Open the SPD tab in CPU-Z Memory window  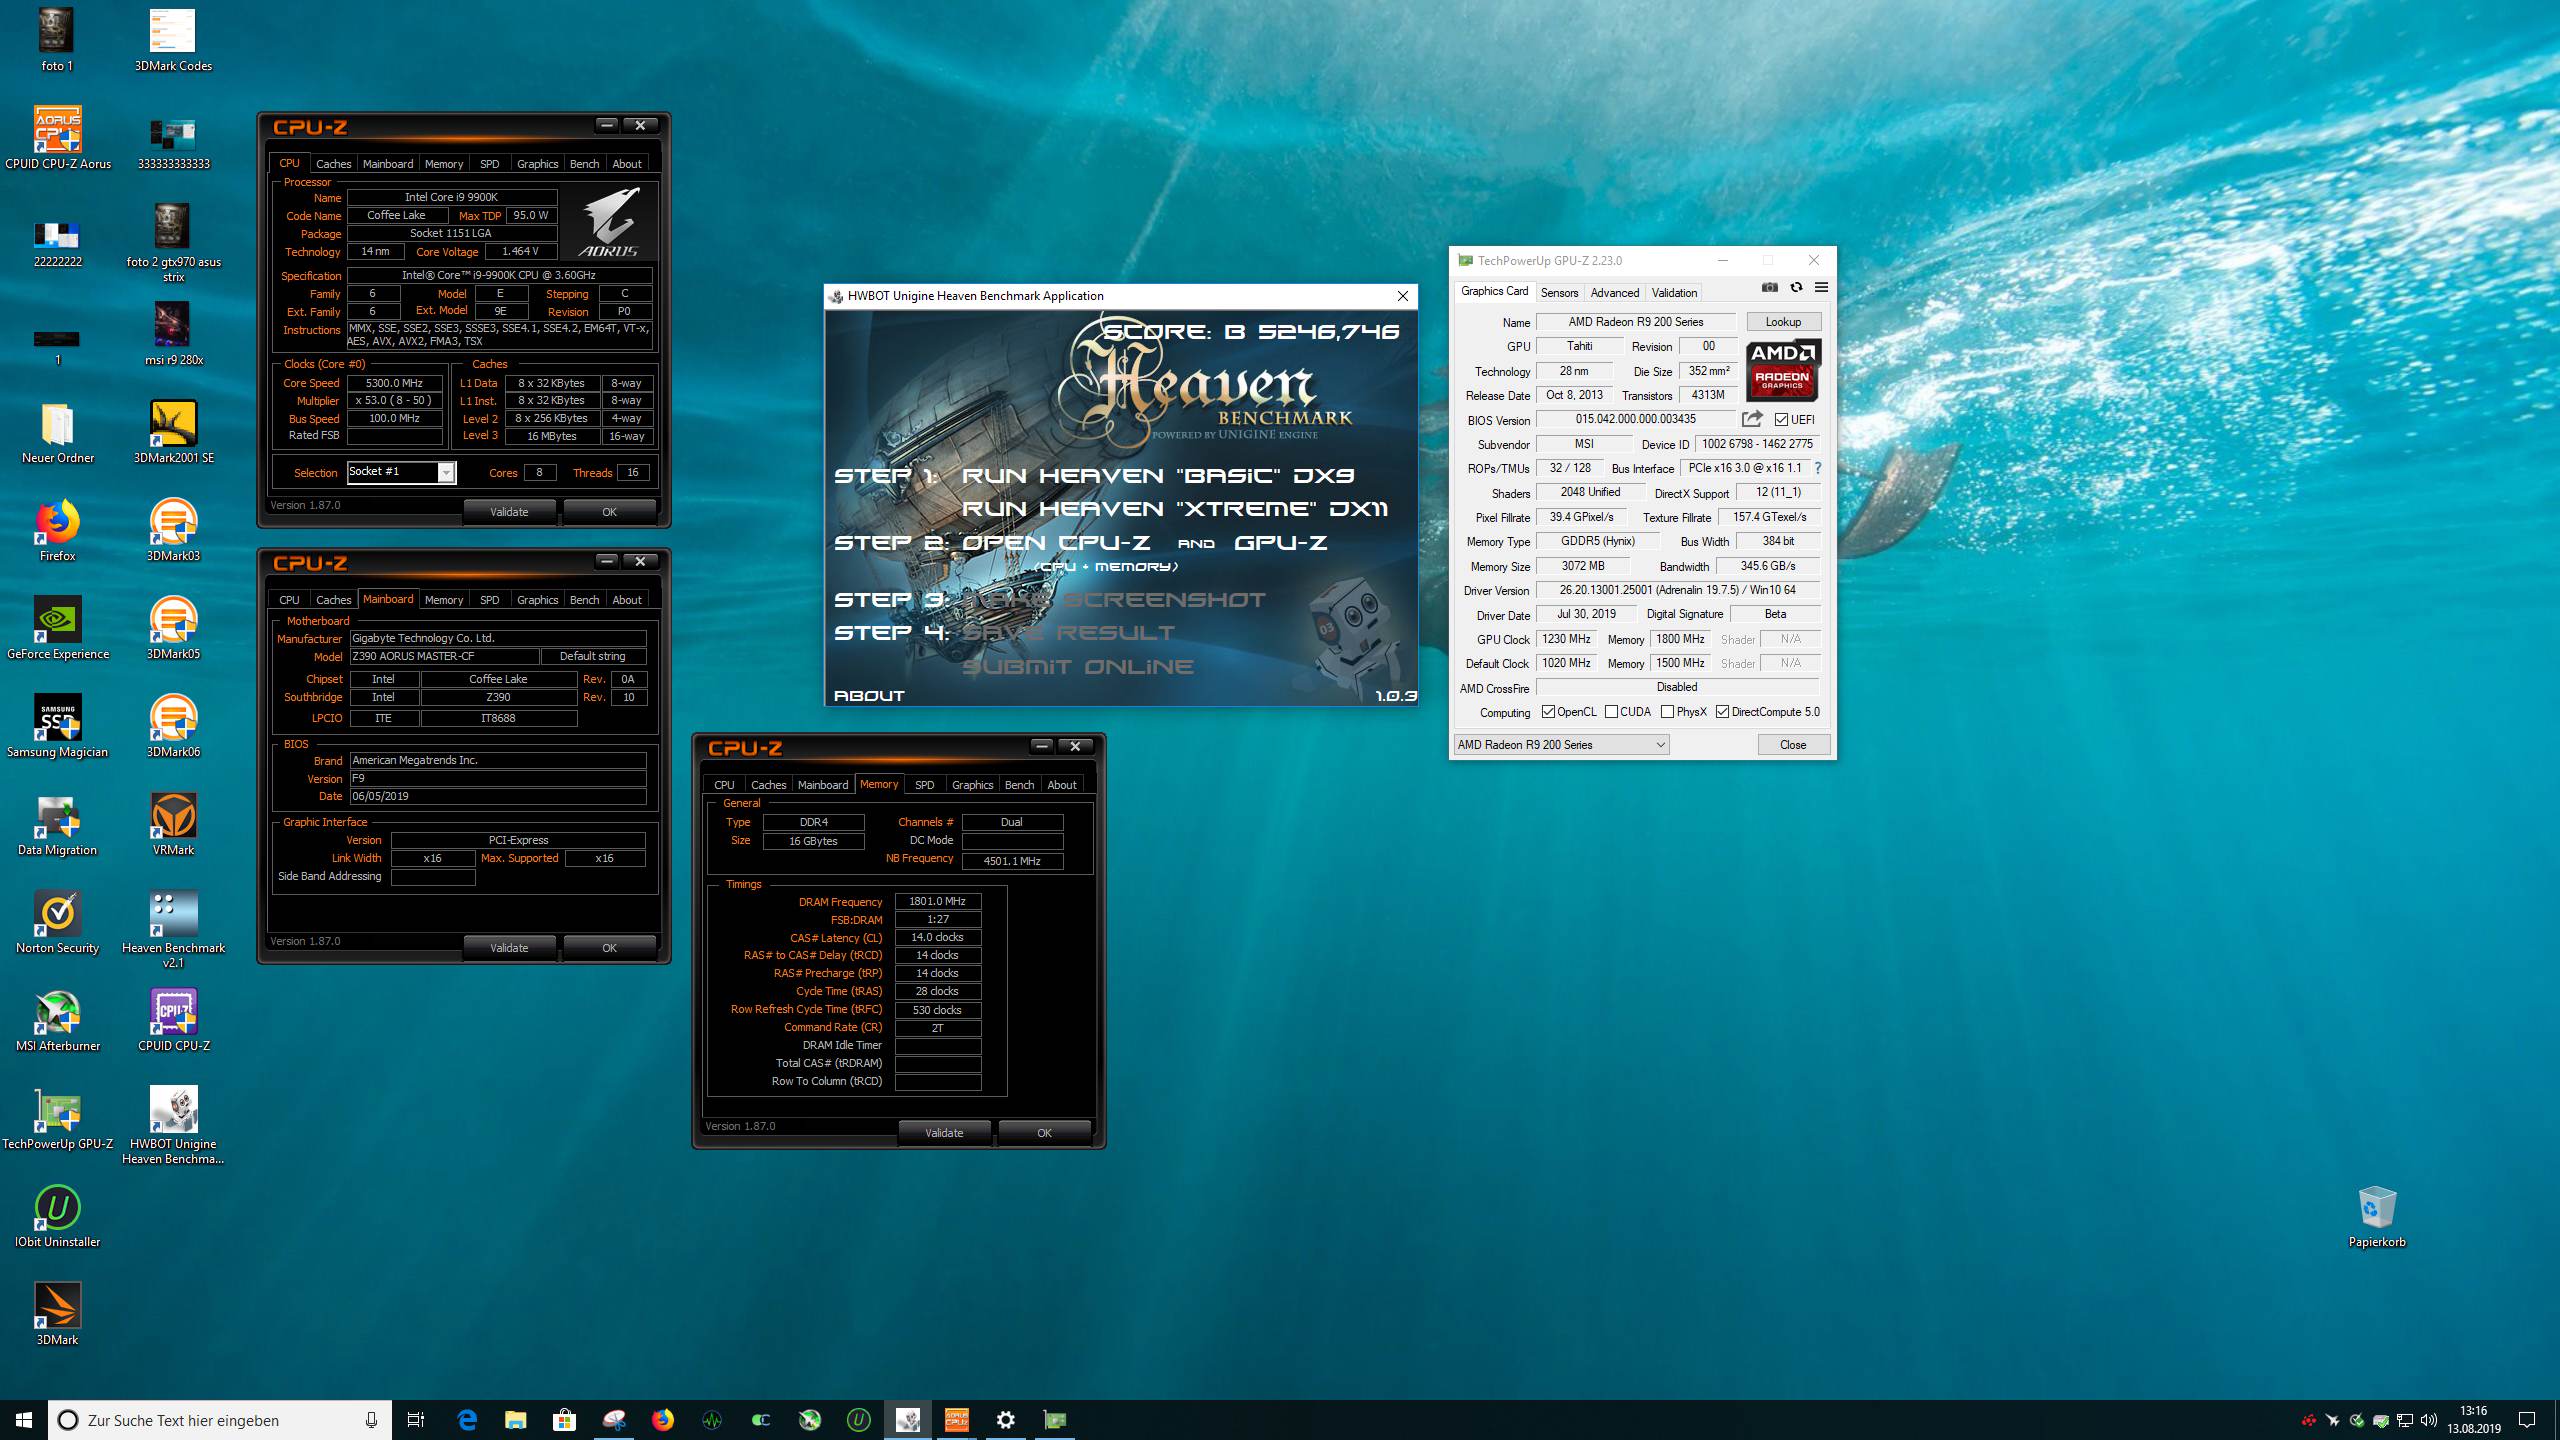point(924,785)
